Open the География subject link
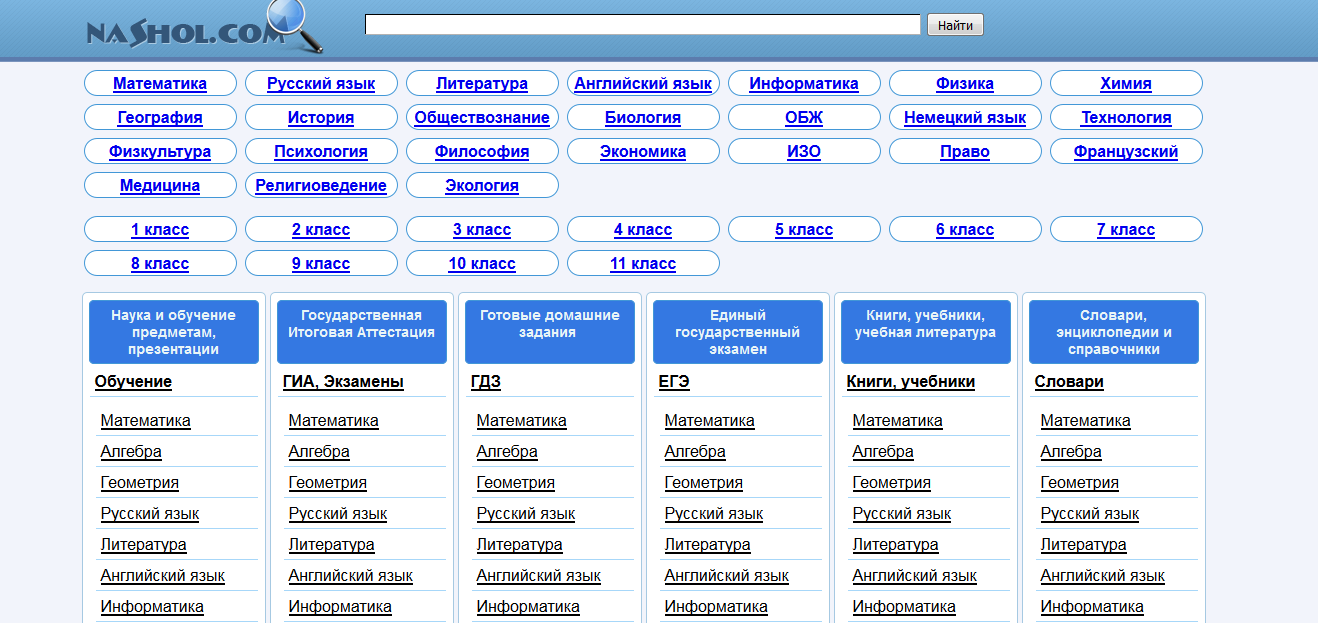This screenshot has width=1318, height=623. 160,118
